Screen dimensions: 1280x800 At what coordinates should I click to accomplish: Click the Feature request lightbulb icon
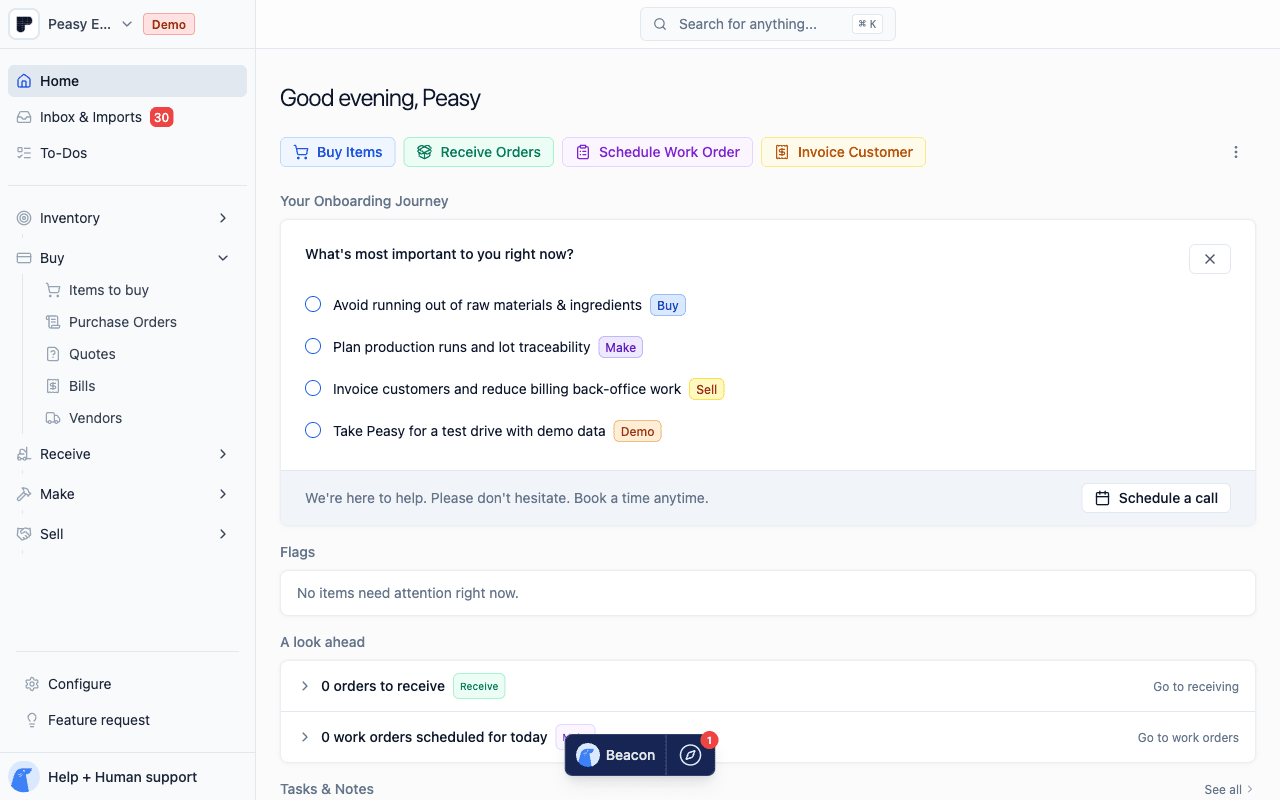[32, 720]
